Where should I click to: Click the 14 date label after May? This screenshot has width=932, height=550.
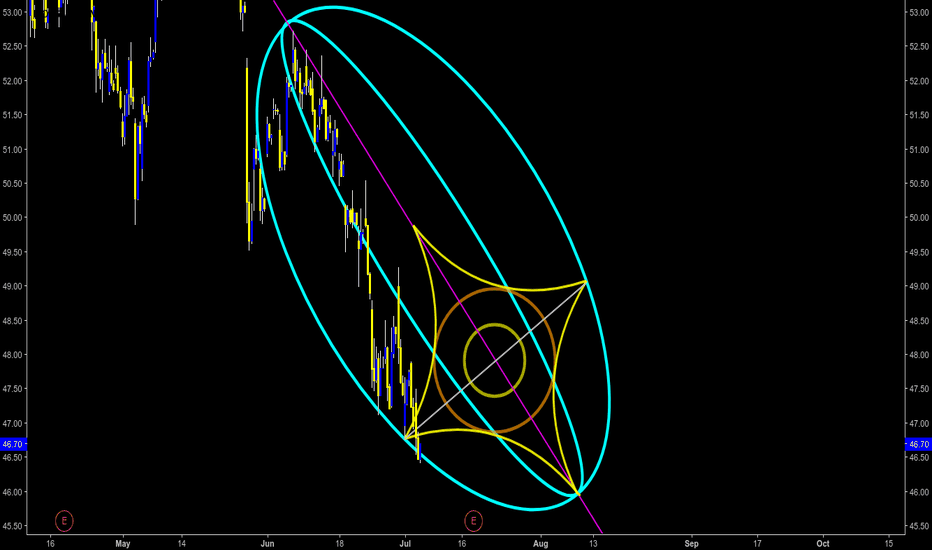[181, 543]
